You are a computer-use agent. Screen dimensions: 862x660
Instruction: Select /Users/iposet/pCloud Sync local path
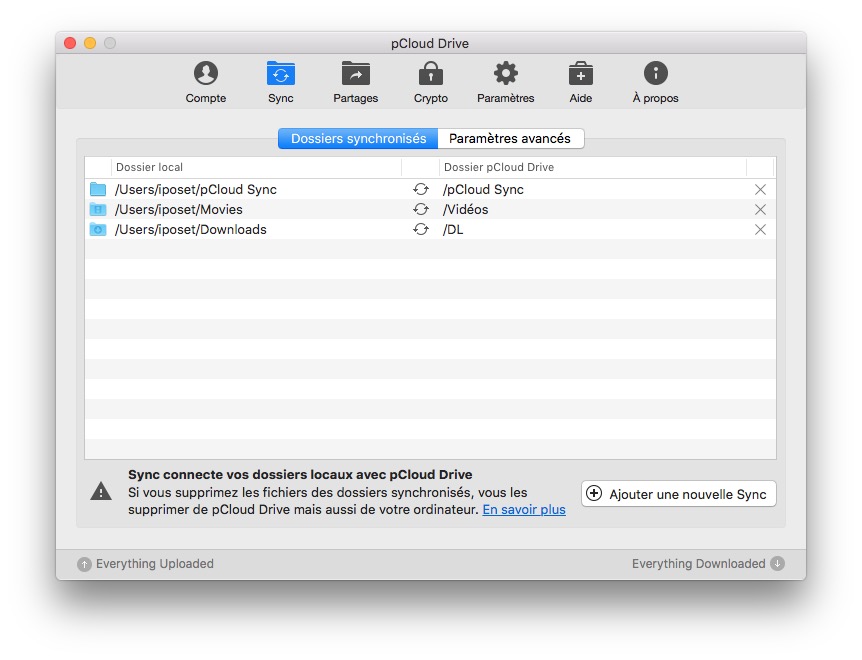(196, 190)
